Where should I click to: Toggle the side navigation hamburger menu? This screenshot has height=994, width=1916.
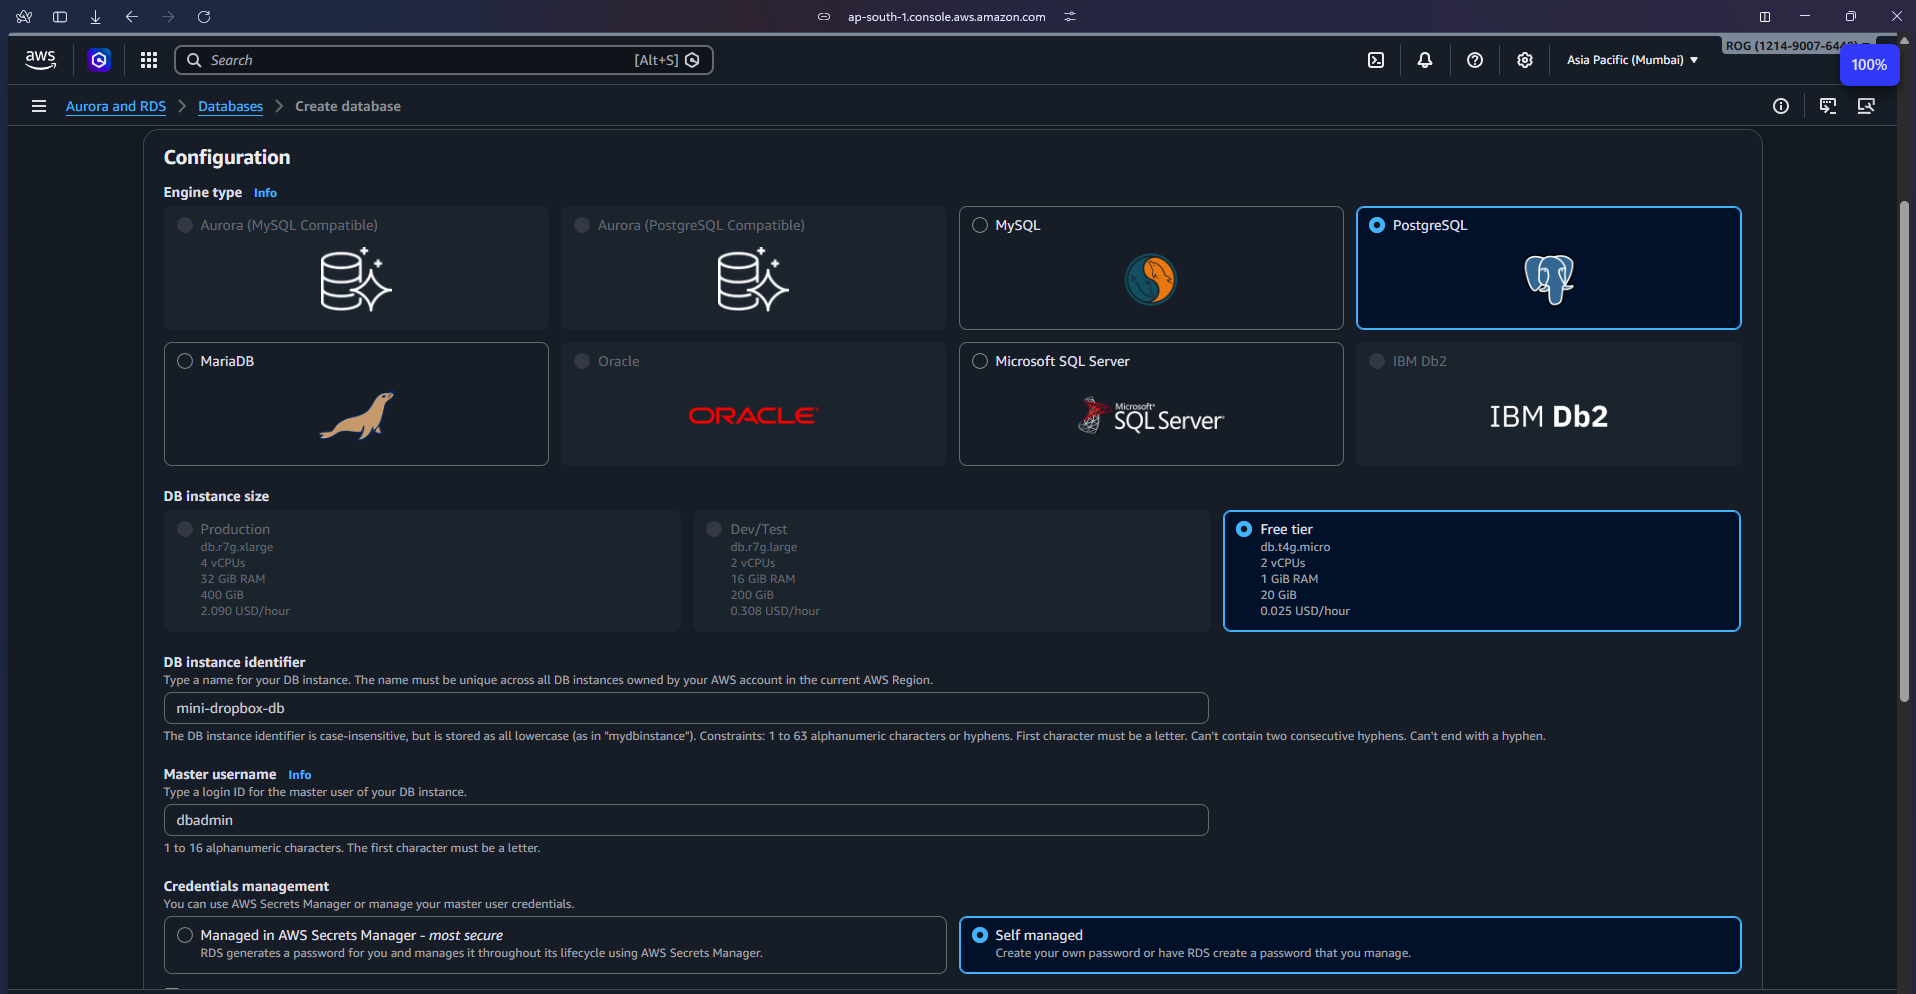tap(39, 106)
